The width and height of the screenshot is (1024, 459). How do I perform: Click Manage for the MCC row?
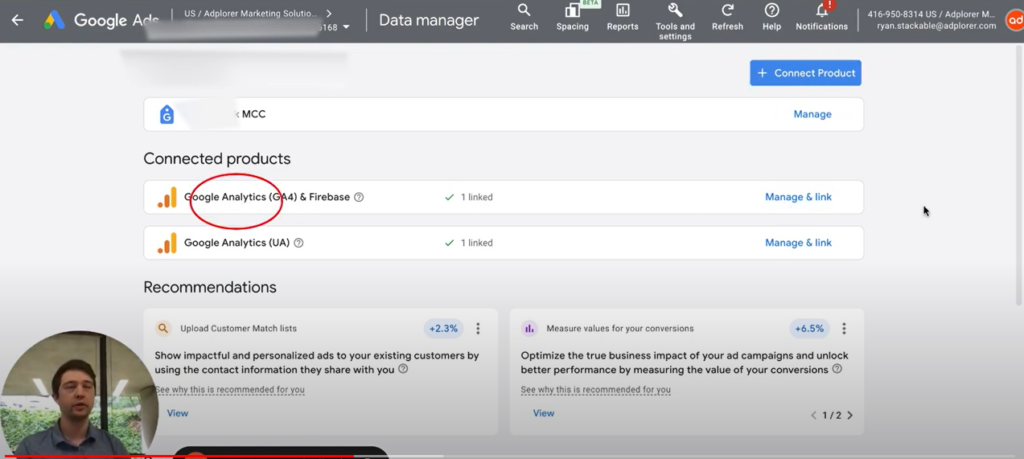tap(812, 114)
